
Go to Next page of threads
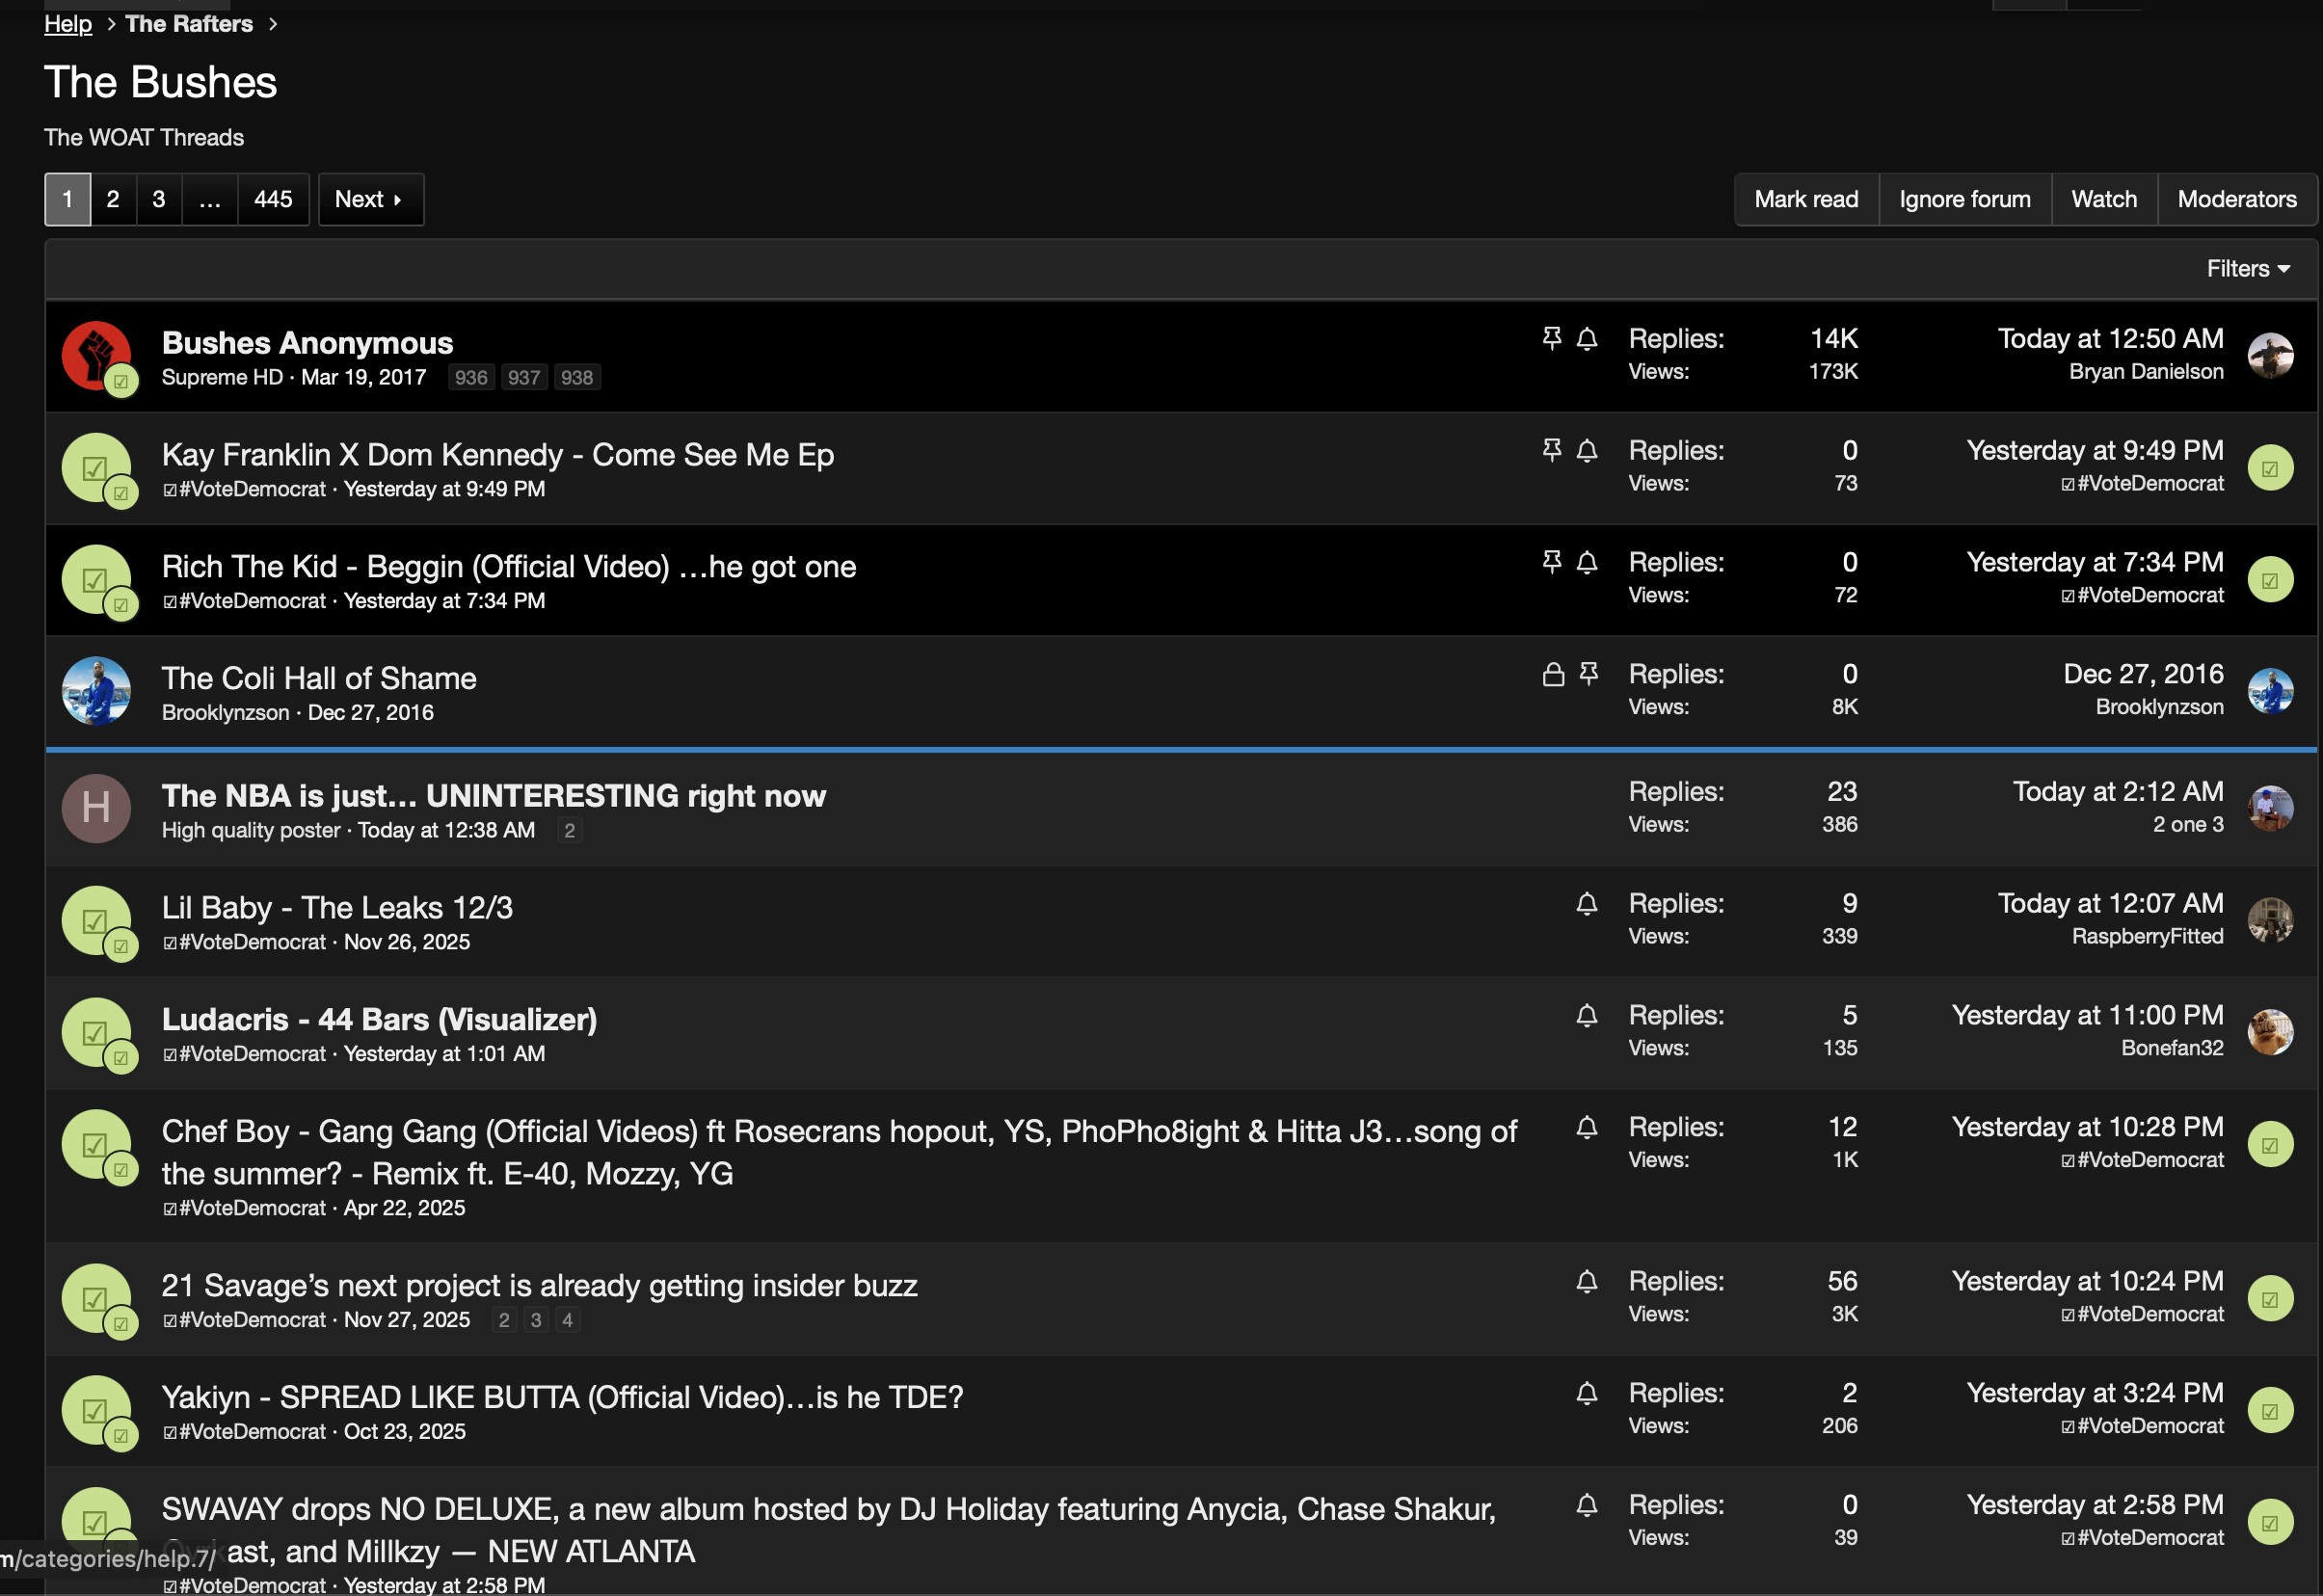[370, 199]
